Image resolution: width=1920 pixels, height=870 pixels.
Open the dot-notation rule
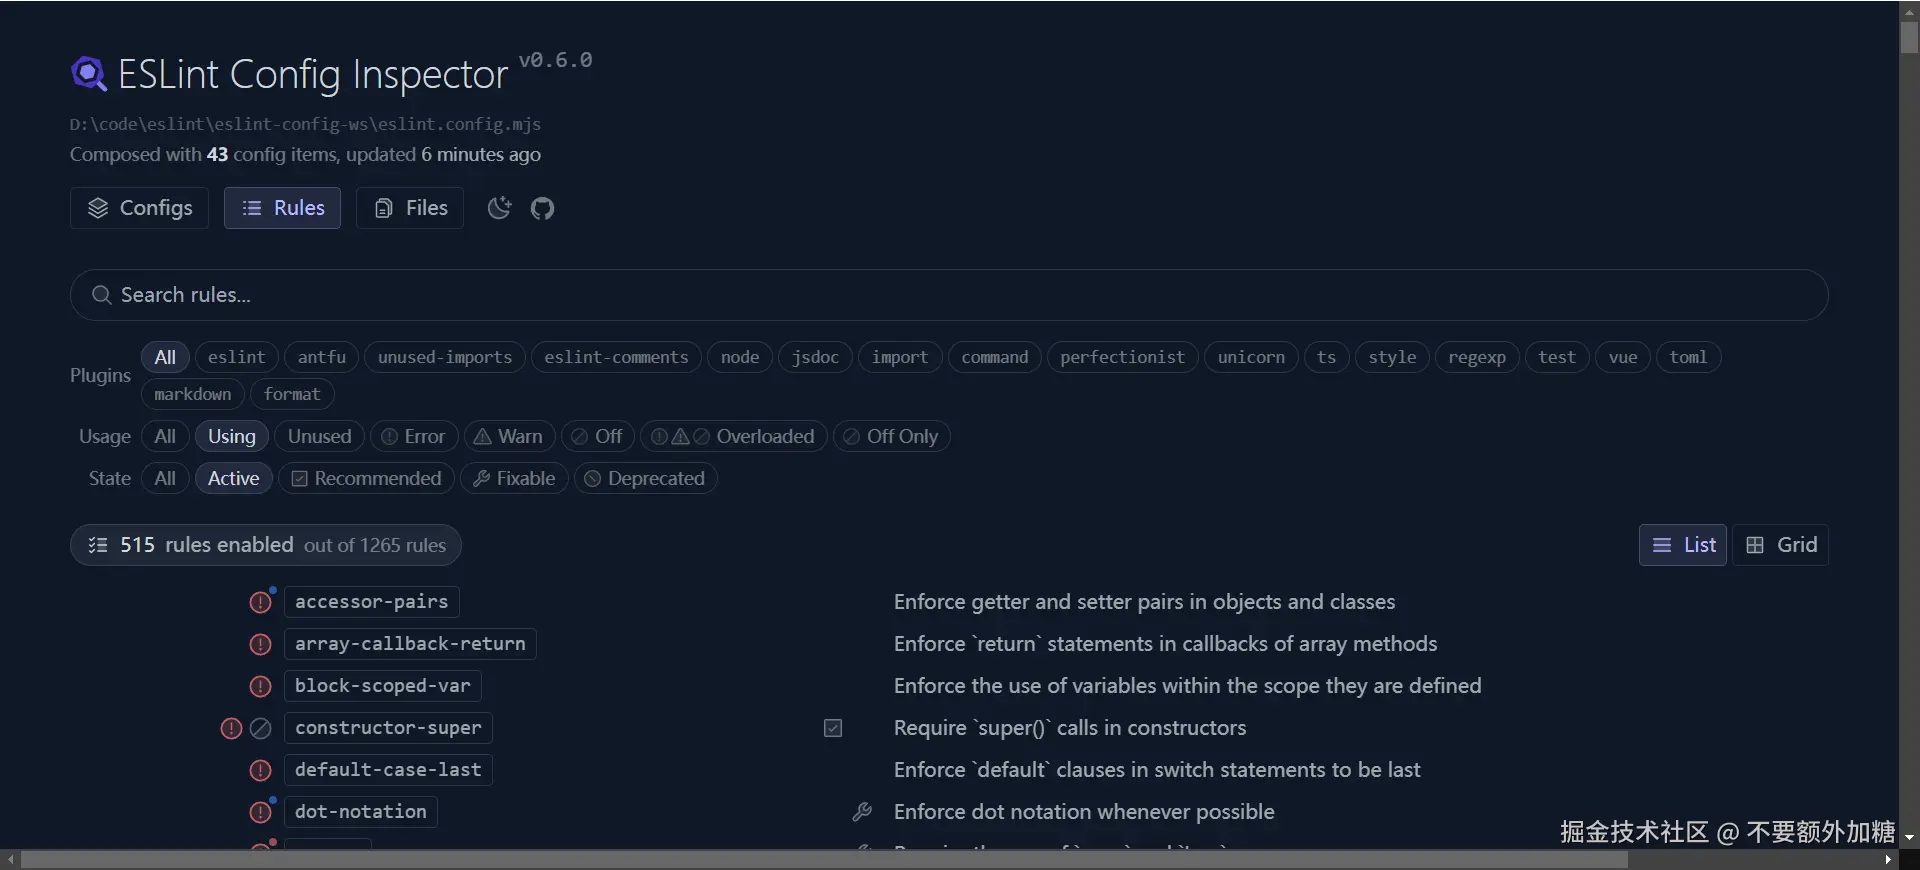click(x=361, y=812)
